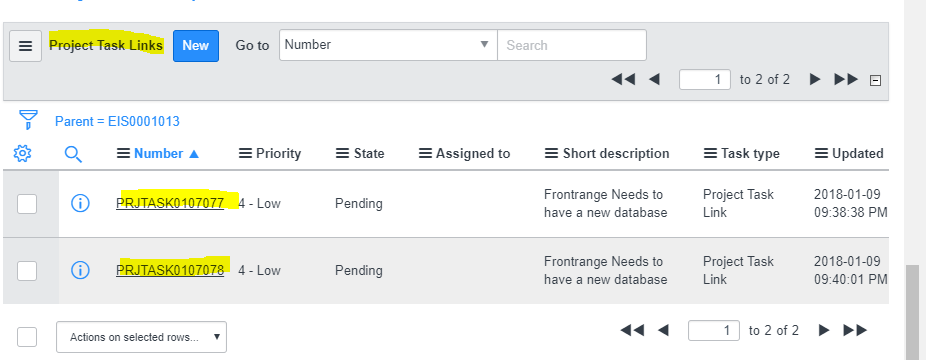Viewport: 926px width, 360px height.
Task: Toggle the select-all checkbox at bottom
Action: [27, 338]
